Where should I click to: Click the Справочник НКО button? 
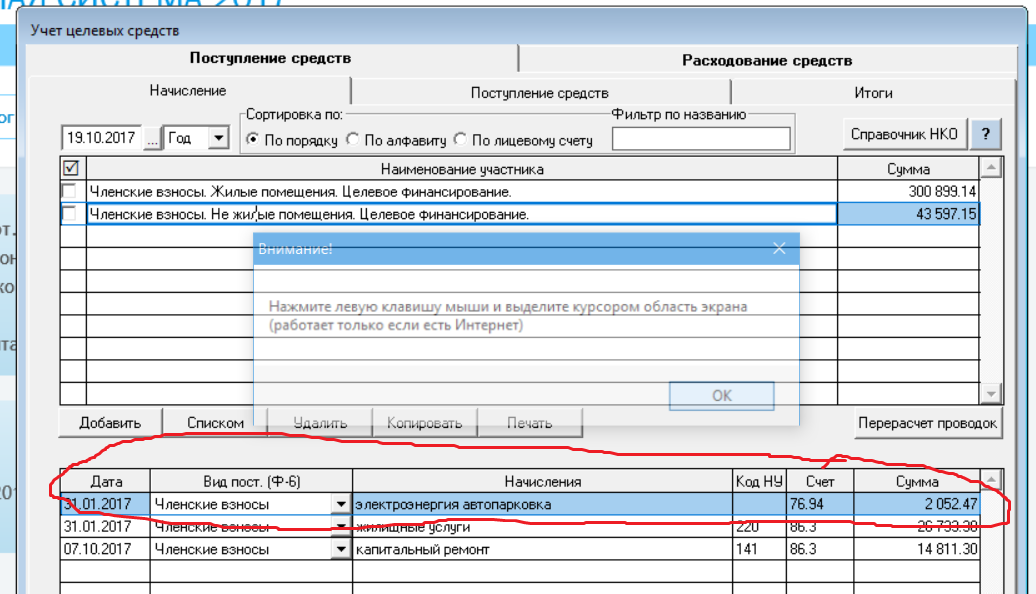[x=904, y=134]
